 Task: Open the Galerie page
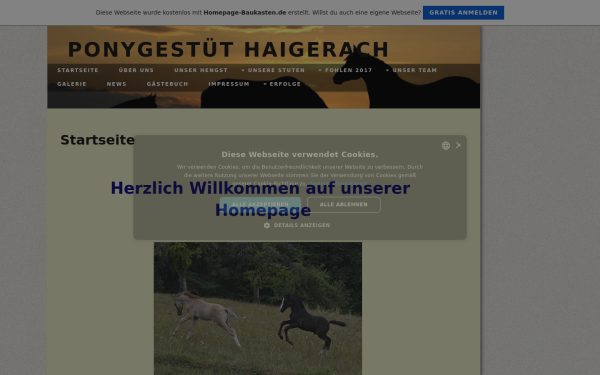[x=72, y=84]
